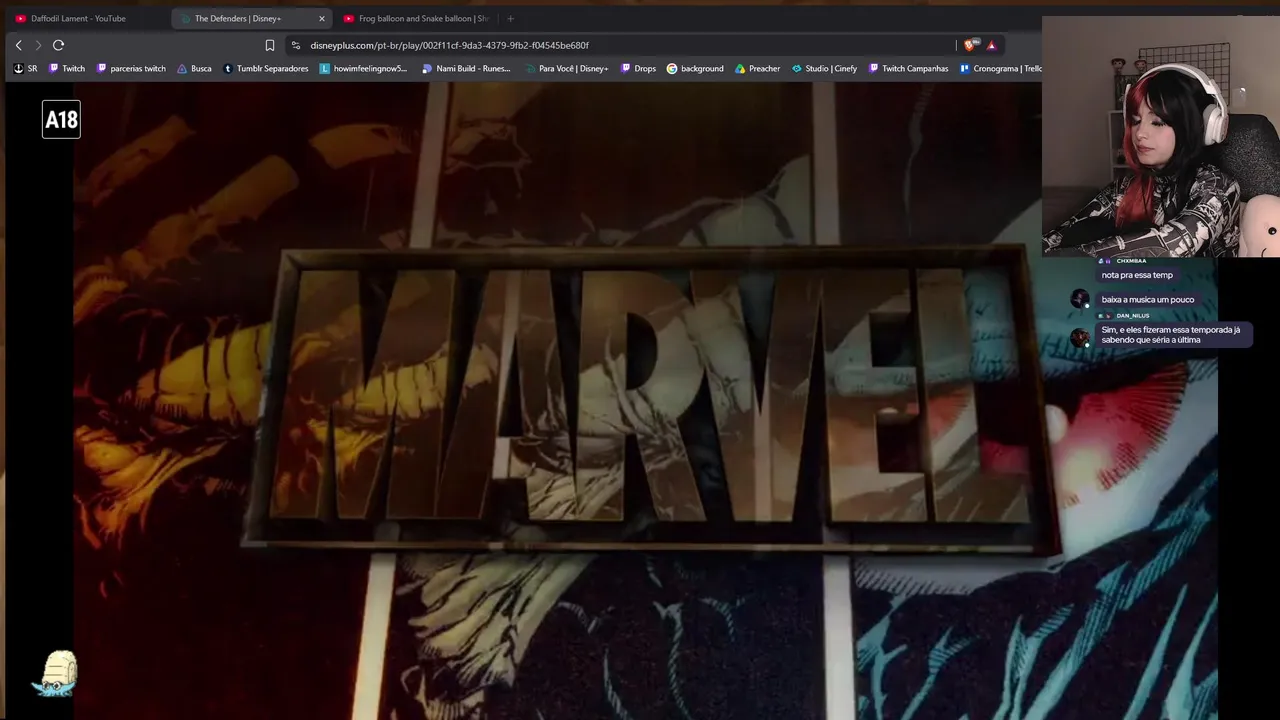Open the Studio | Cinefy bookmark

824,68
